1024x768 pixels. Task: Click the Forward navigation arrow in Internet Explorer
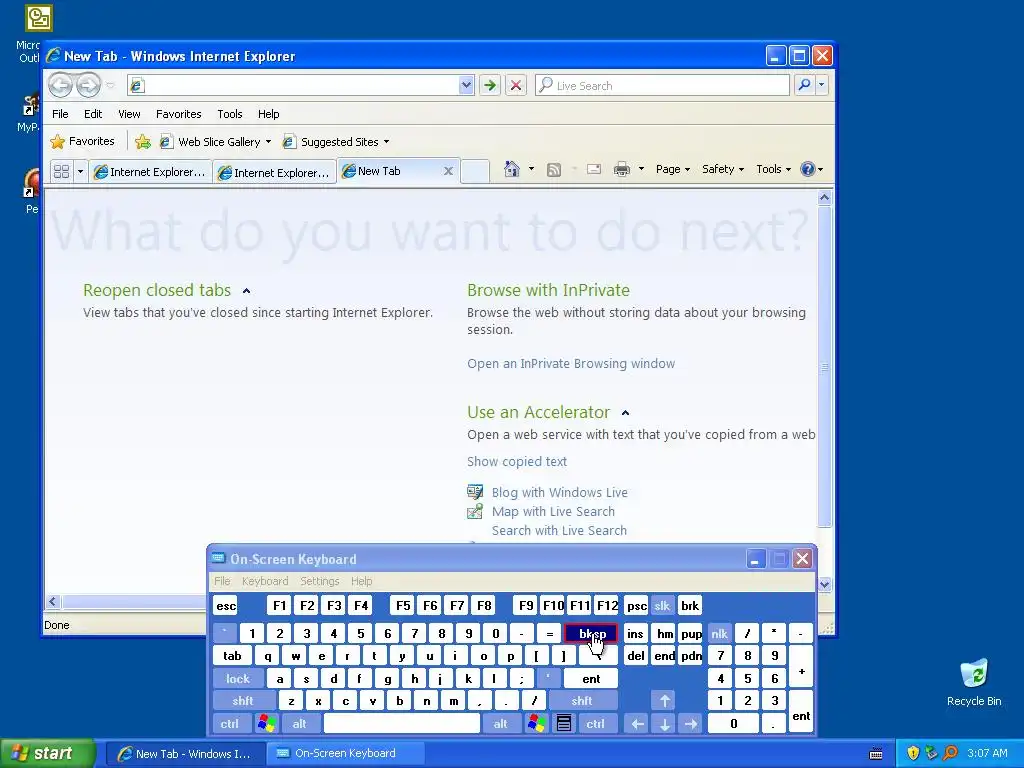(x=88, y=85)
